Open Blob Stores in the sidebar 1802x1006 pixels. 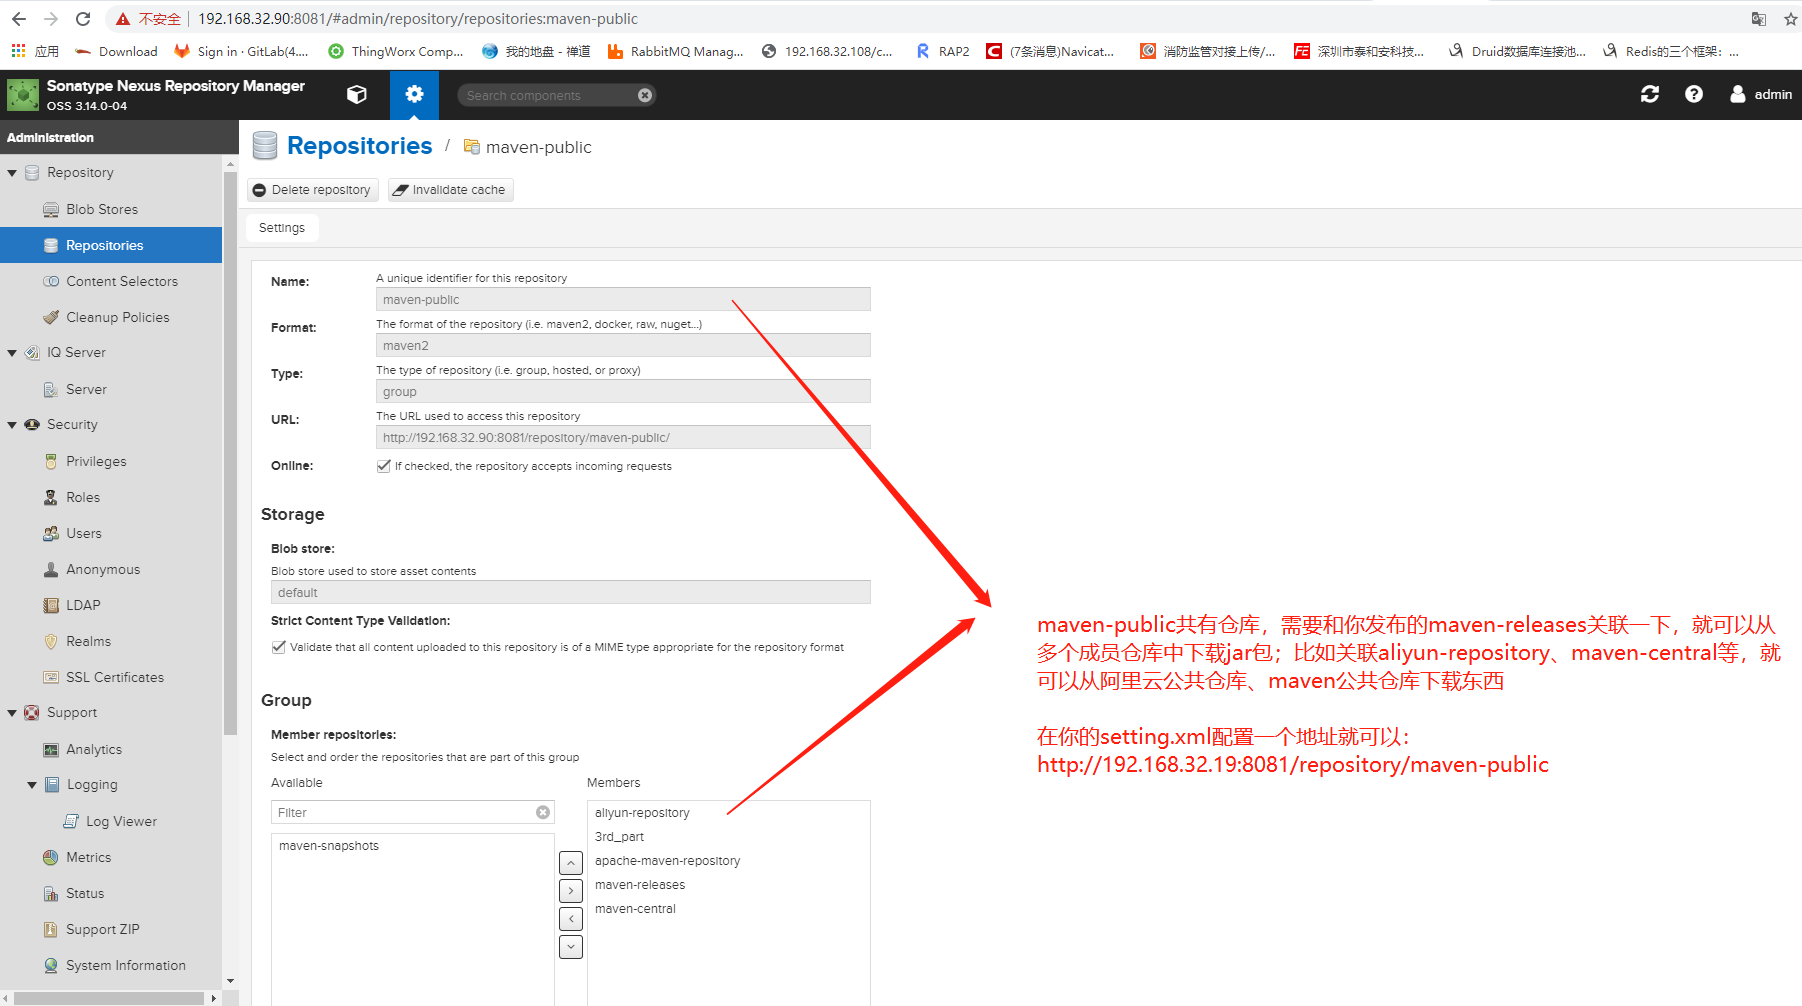[x=101, y=209]
